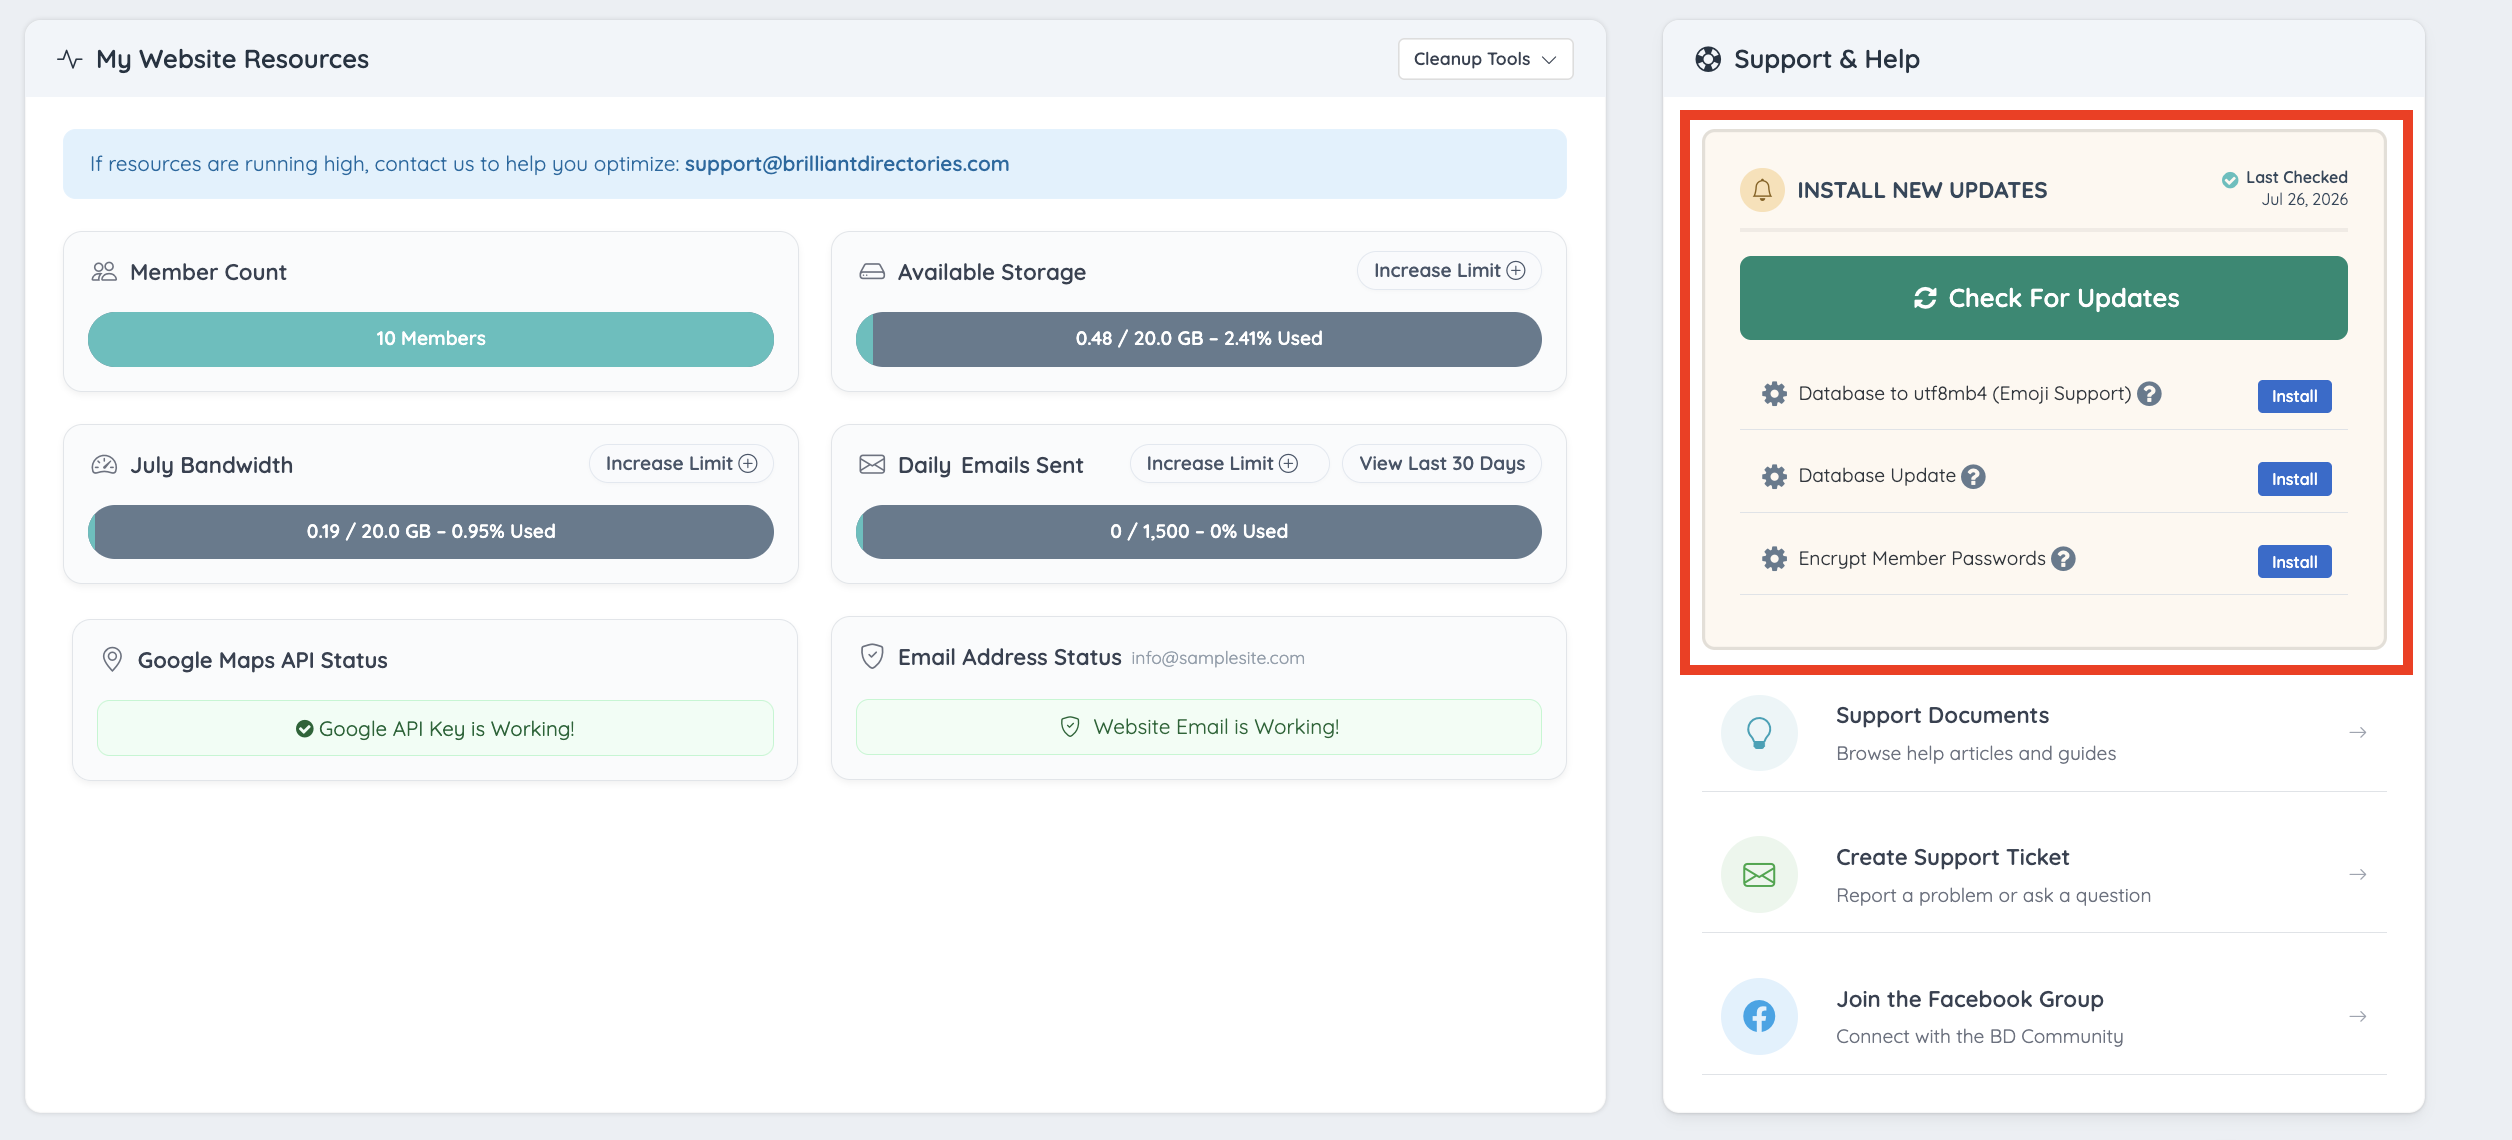Click the Member Count people icon
This screenshot has height=1140, width=2512.
click(x=104, y=272)
